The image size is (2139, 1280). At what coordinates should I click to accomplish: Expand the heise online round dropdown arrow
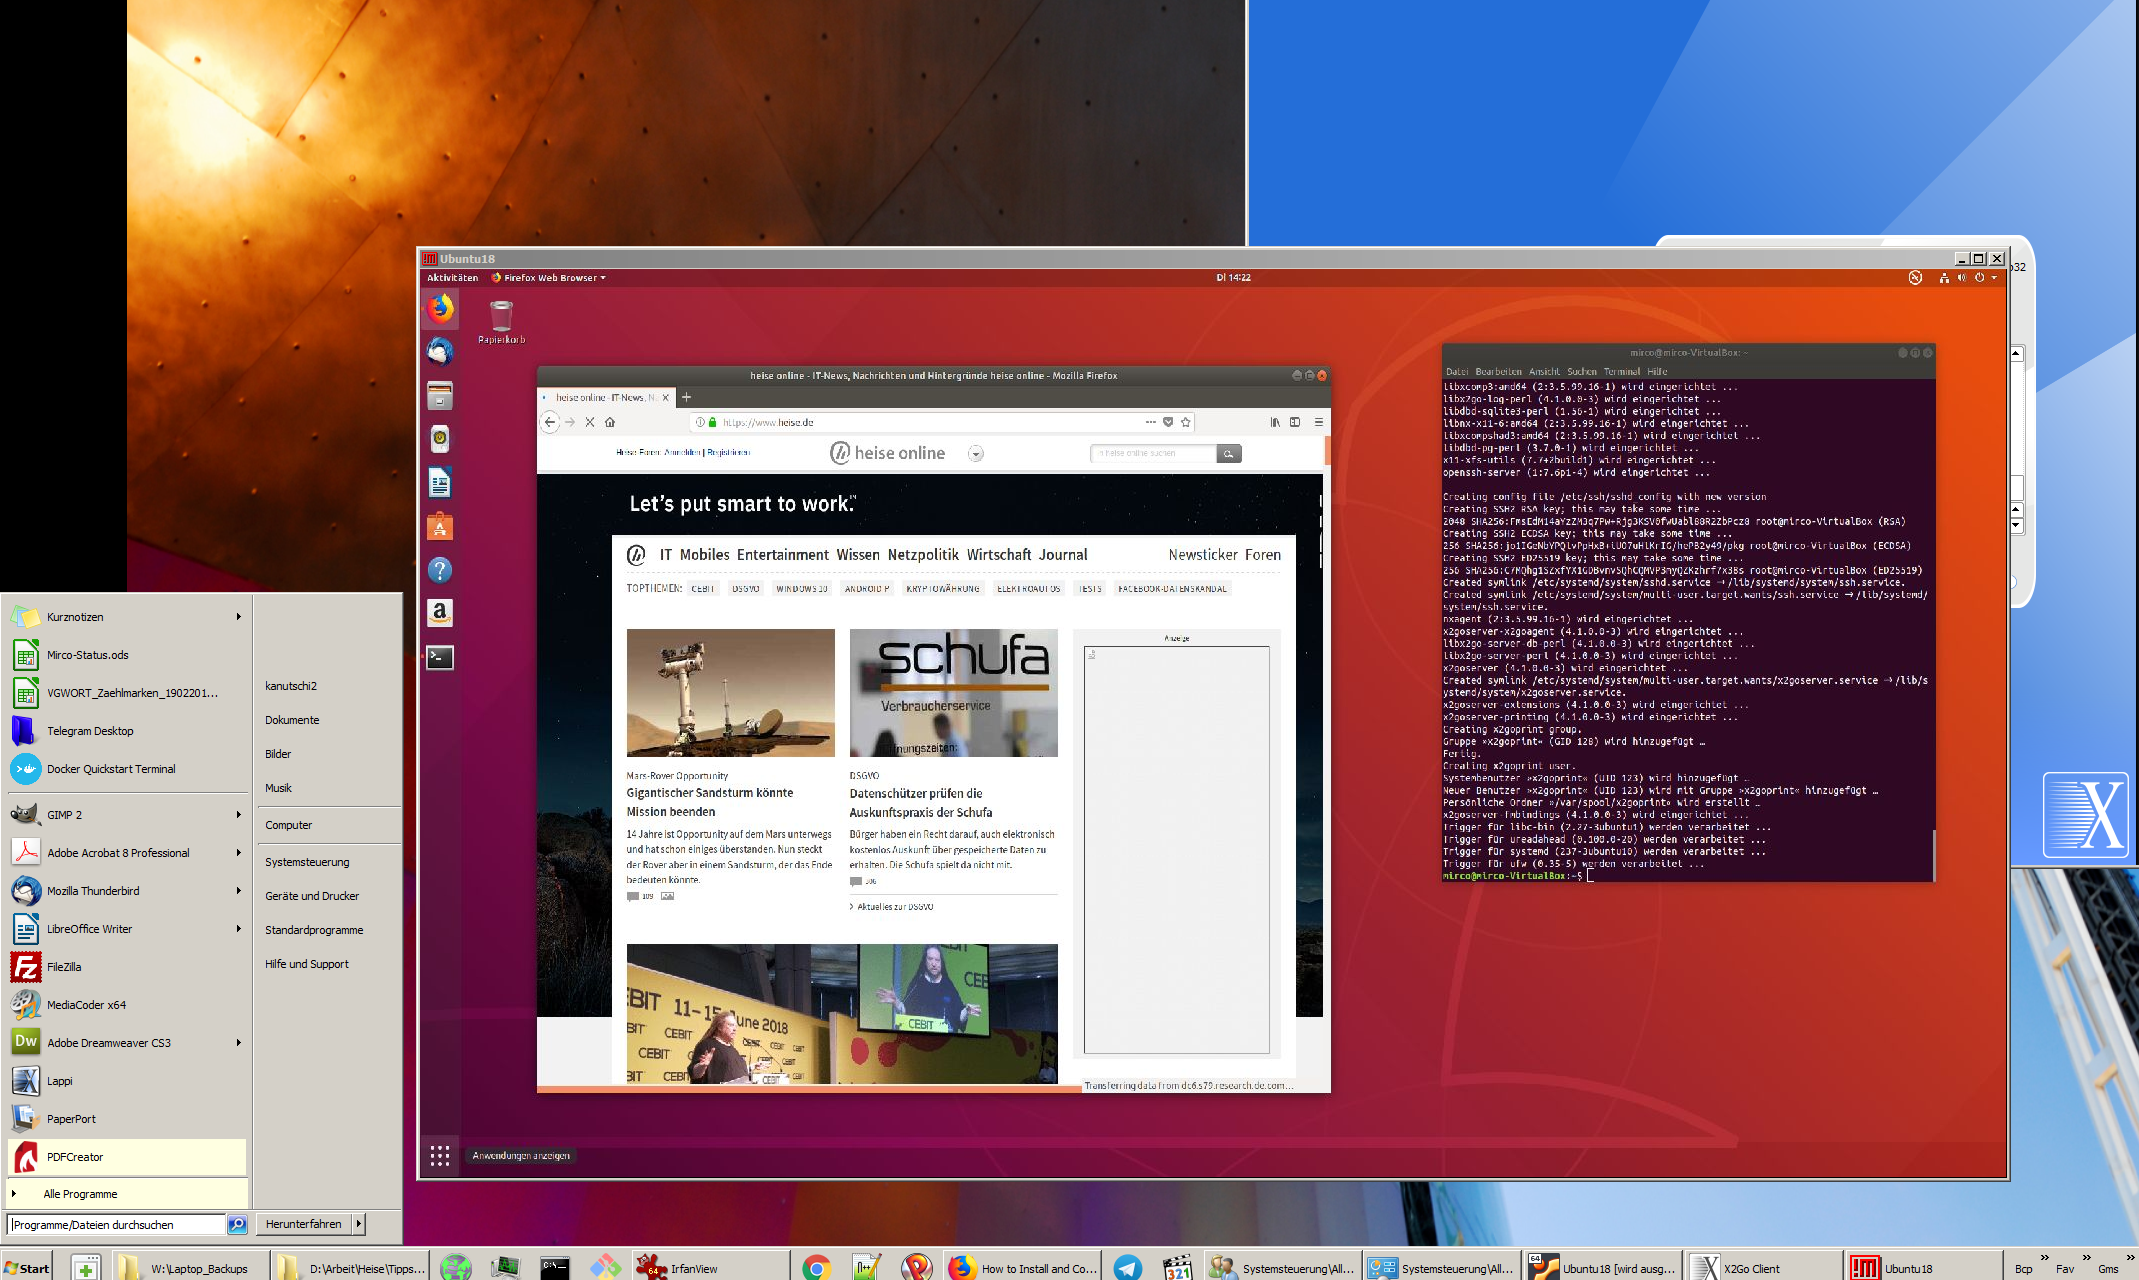click(x=976, y=454)
